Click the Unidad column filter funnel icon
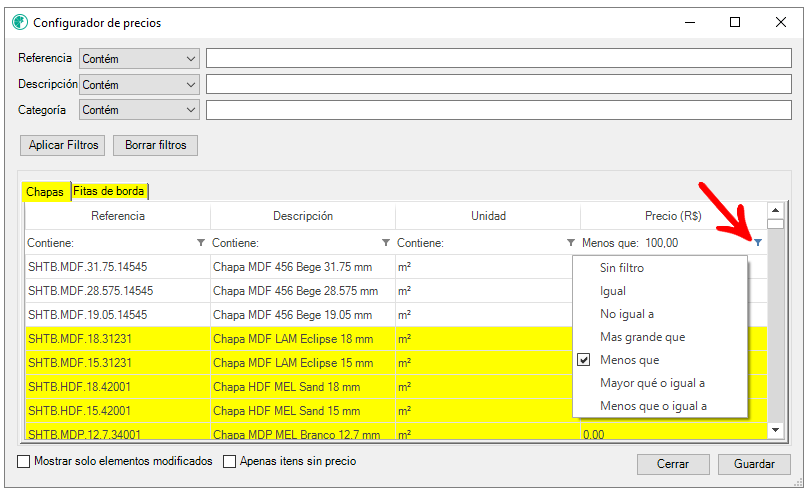Screen dimensions: 809x498 [x=571, y=243]
